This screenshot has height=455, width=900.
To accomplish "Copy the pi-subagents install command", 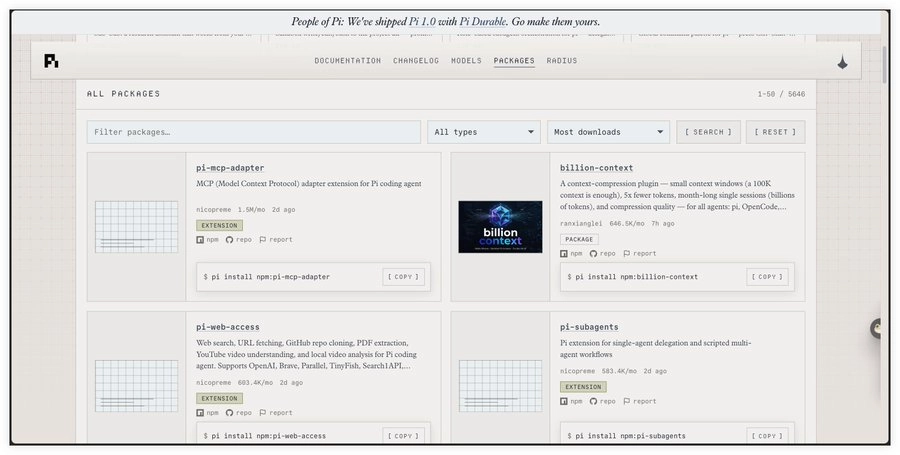I will pos(767,436).
